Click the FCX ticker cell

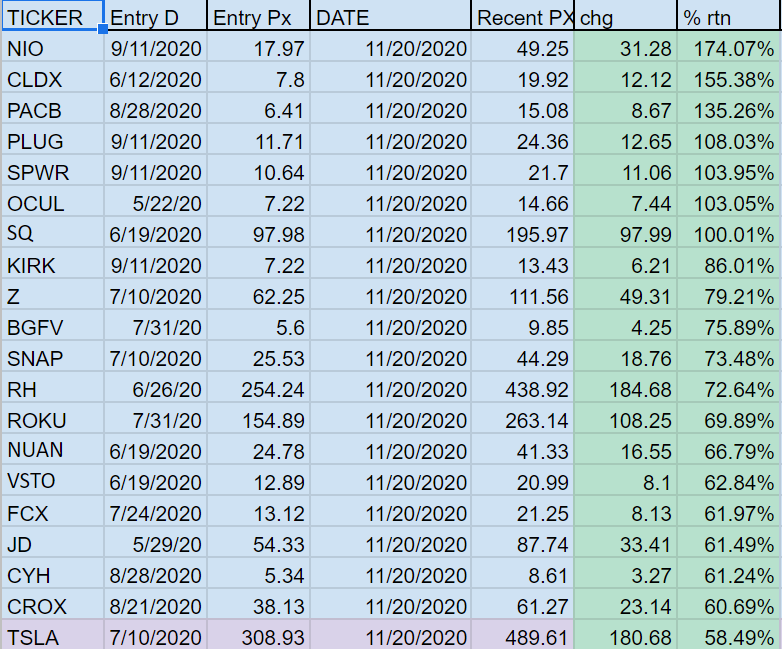tap(52, 511)
